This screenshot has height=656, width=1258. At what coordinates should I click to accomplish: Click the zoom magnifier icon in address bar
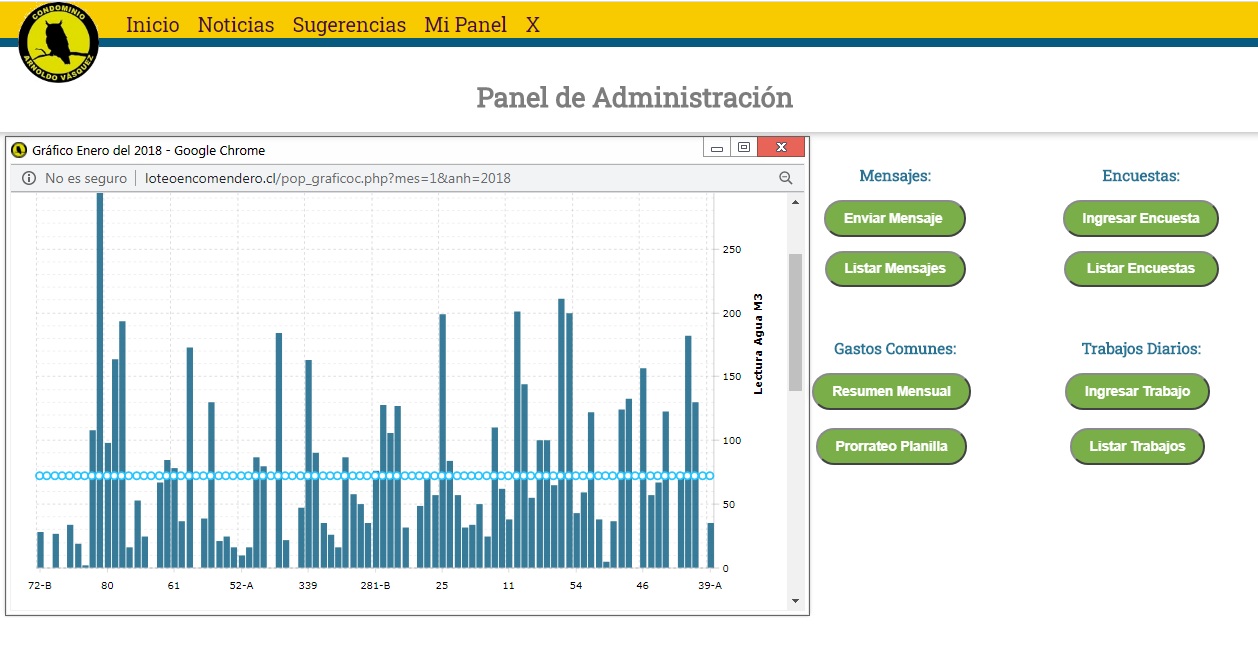[x=785, y=178]
